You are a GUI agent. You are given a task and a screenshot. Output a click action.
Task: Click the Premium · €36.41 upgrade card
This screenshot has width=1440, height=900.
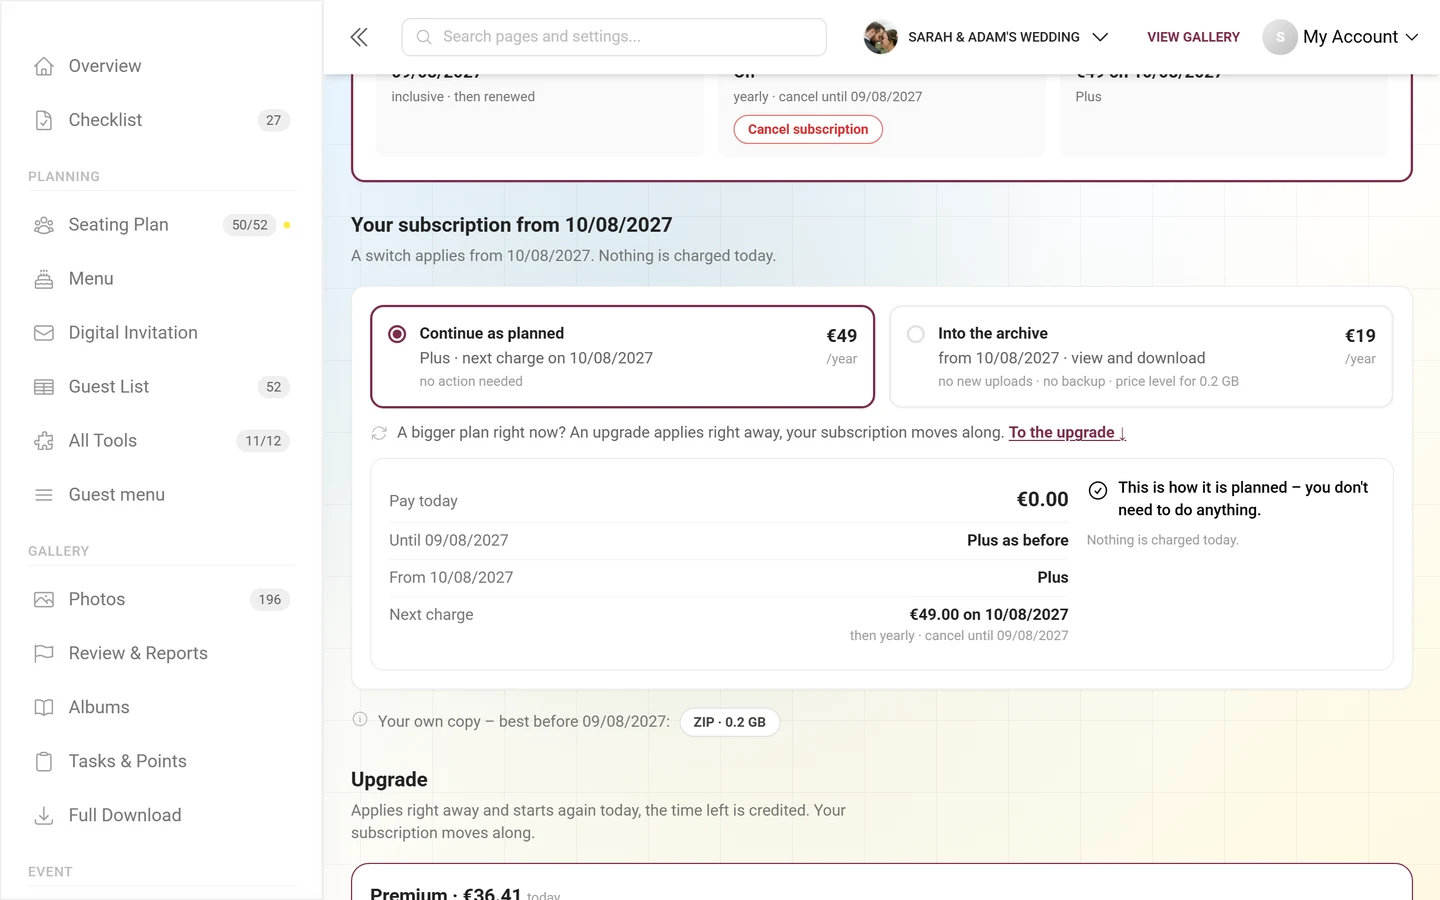(881, 882)
